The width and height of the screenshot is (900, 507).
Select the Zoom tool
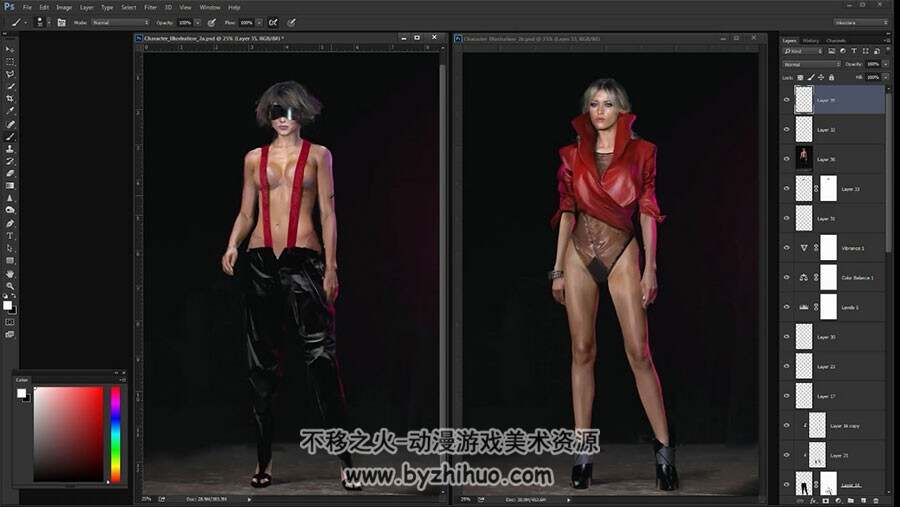(10, 285)
